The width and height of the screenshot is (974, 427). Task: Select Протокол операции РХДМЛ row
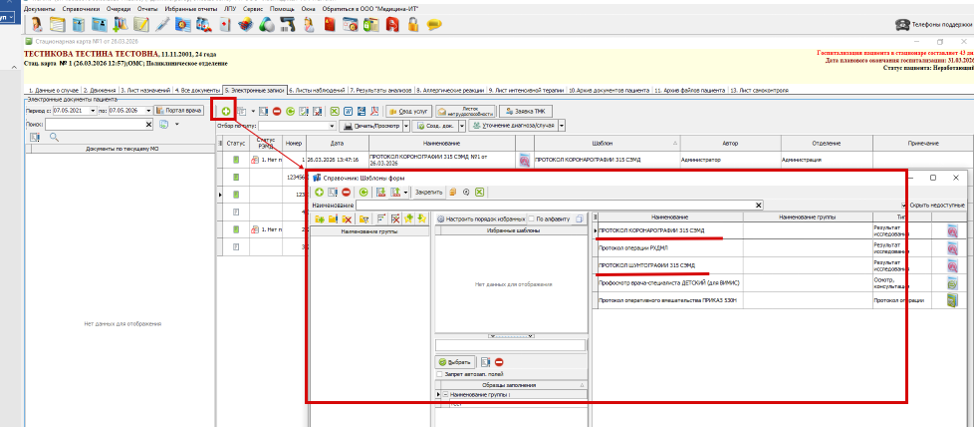[779, 248]
